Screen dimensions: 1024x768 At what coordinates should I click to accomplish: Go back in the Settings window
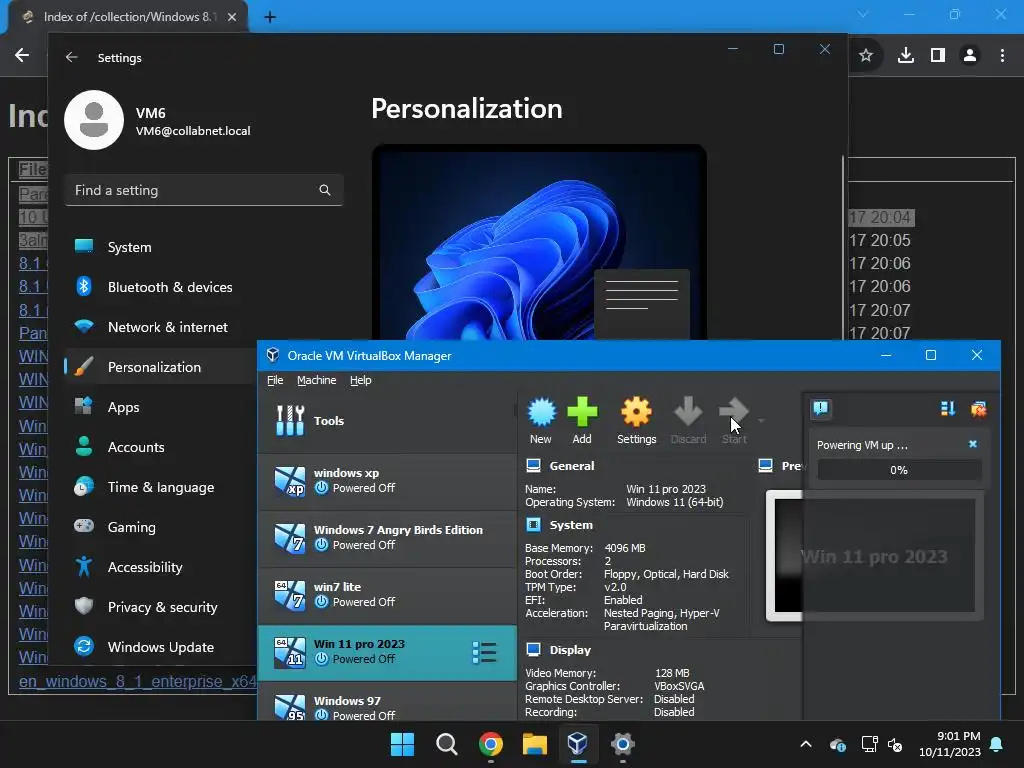[x=72, y=57]
